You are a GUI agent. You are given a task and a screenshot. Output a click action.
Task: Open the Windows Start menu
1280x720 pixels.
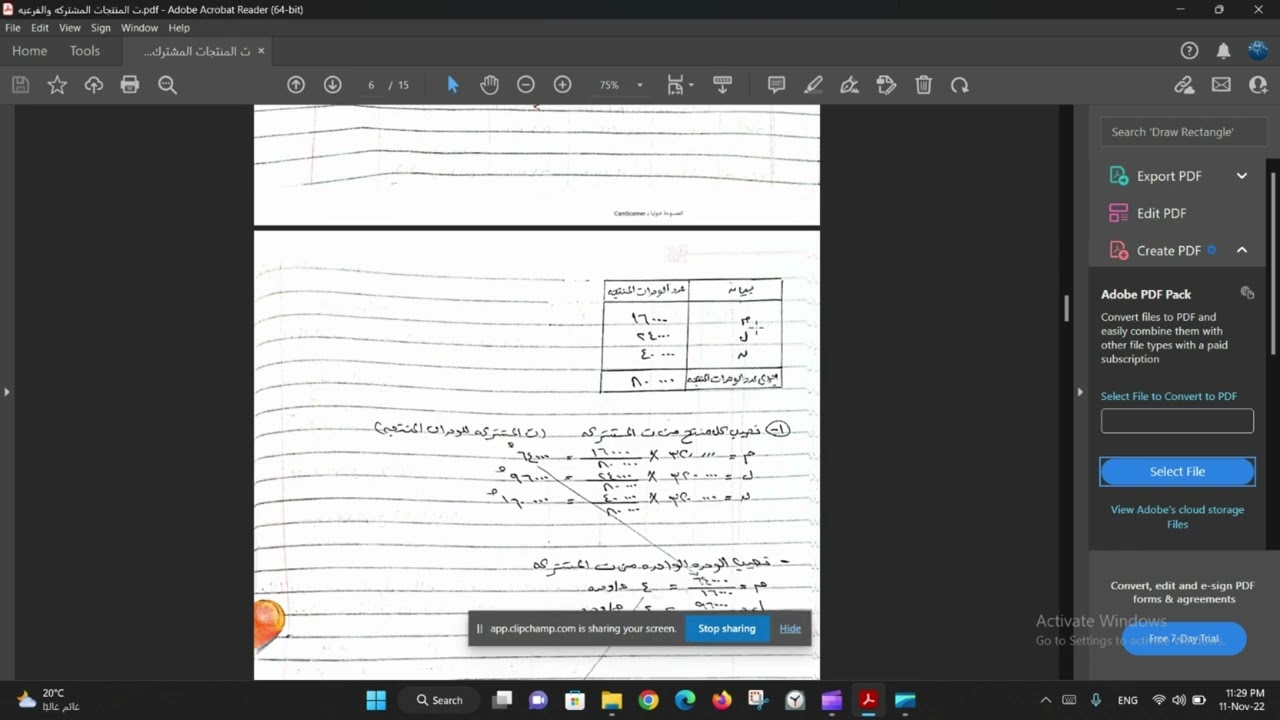376,700
